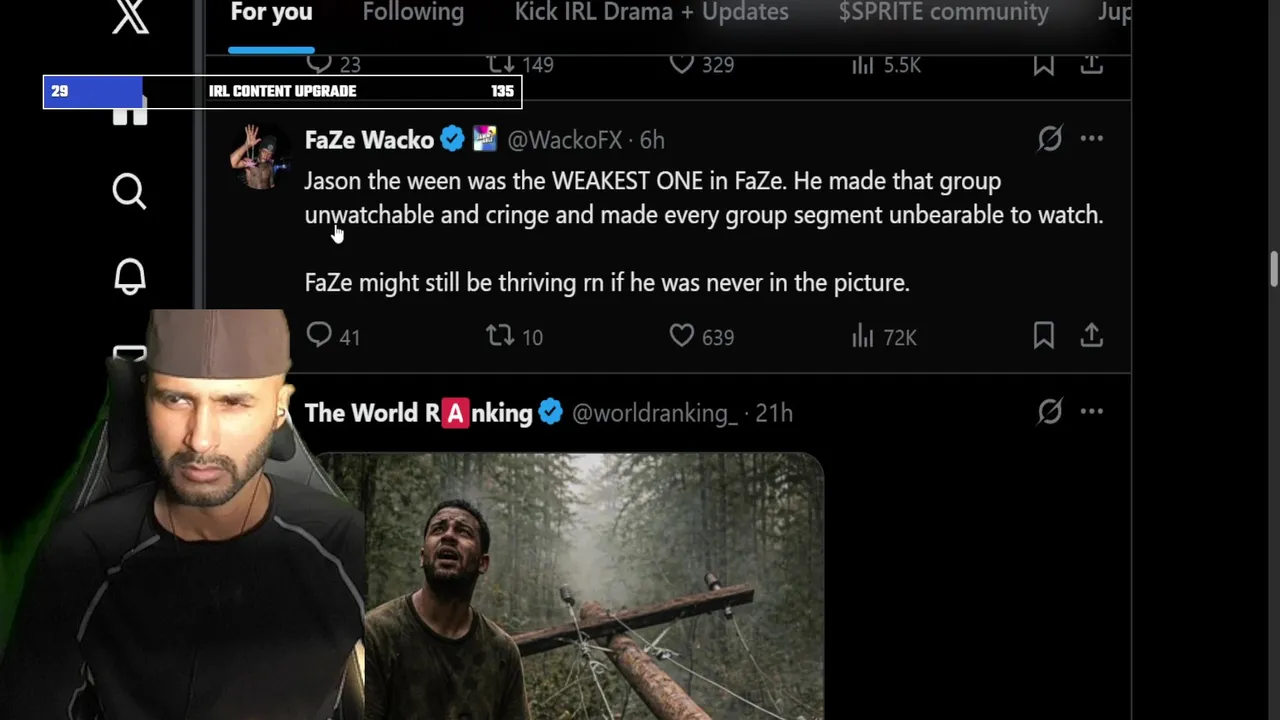This screenshot has height=720, width=1280.
Task: Click the IRL Content Upgrade progress bar
Action: point(282,91)
